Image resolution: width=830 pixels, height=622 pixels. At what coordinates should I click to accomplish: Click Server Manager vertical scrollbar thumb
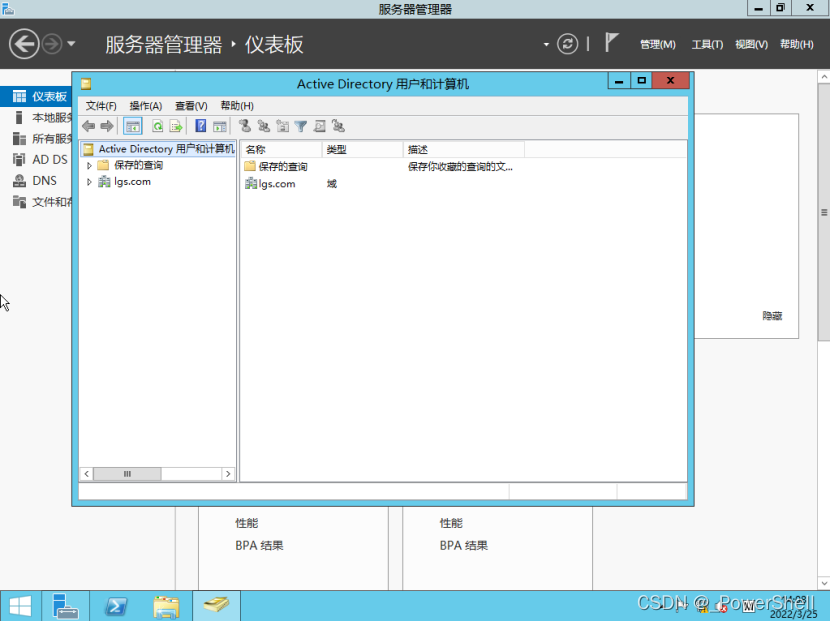824,212
